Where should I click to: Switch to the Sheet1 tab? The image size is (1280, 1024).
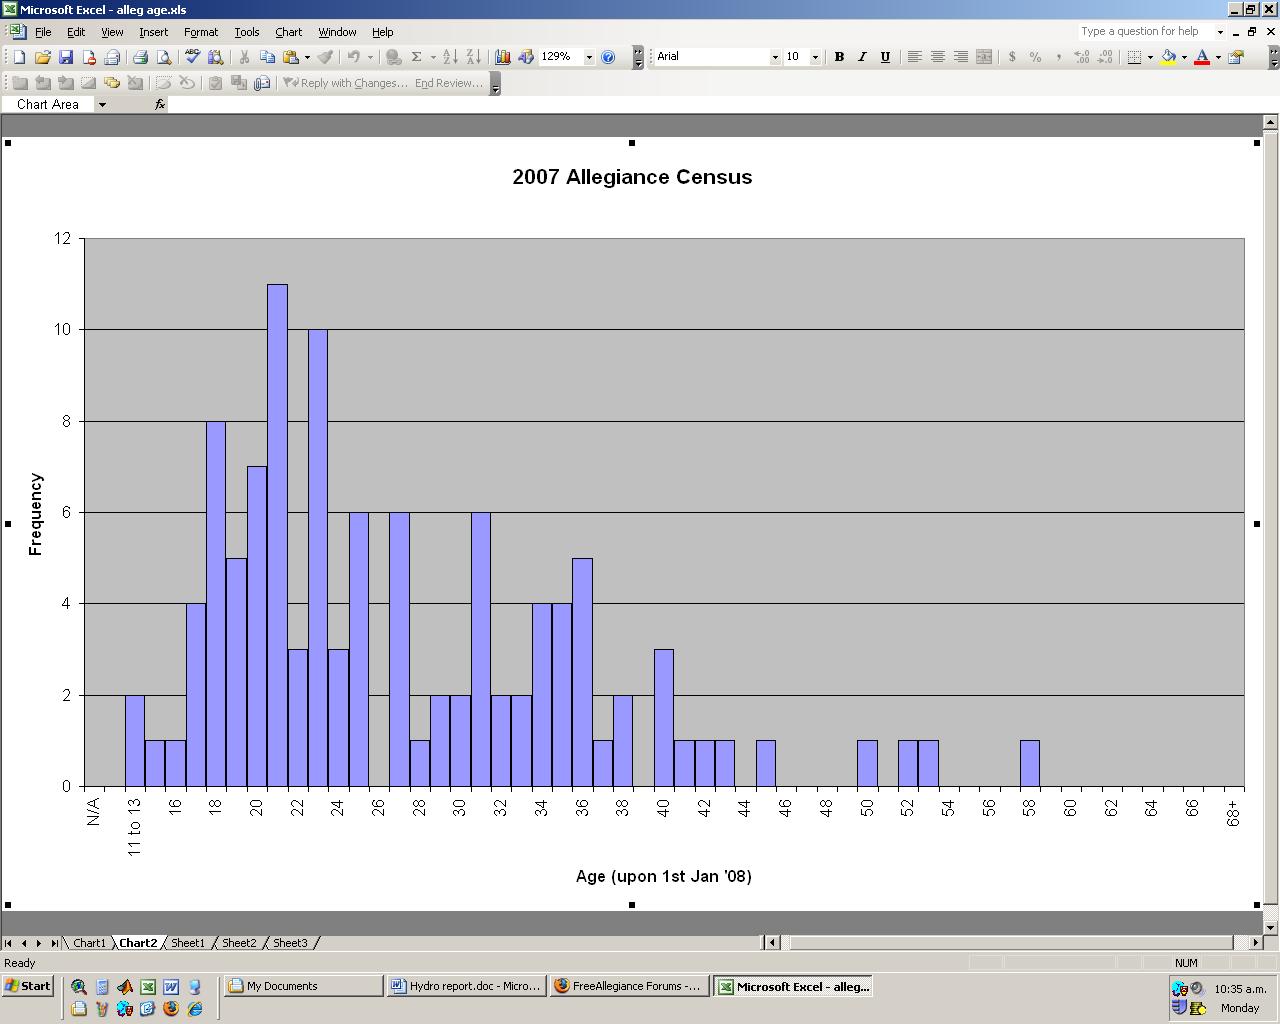coord(187,943)
